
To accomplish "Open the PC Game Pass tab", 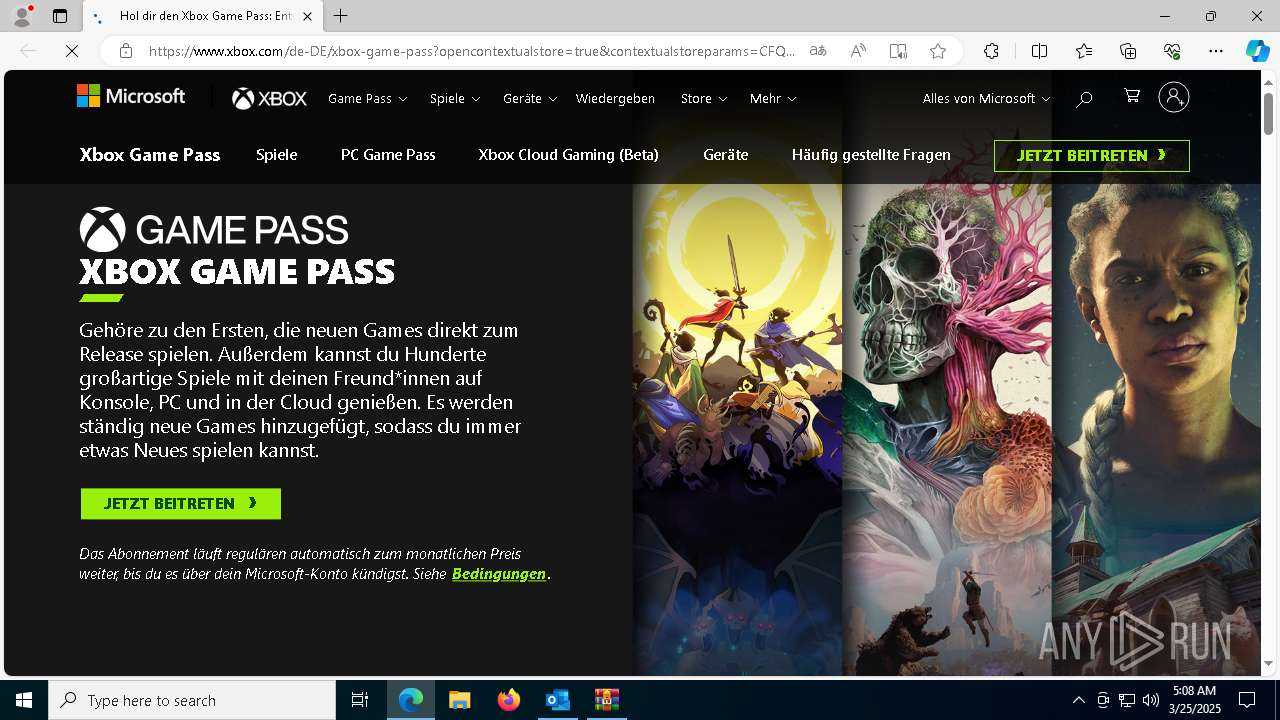I will click(388, 155).
